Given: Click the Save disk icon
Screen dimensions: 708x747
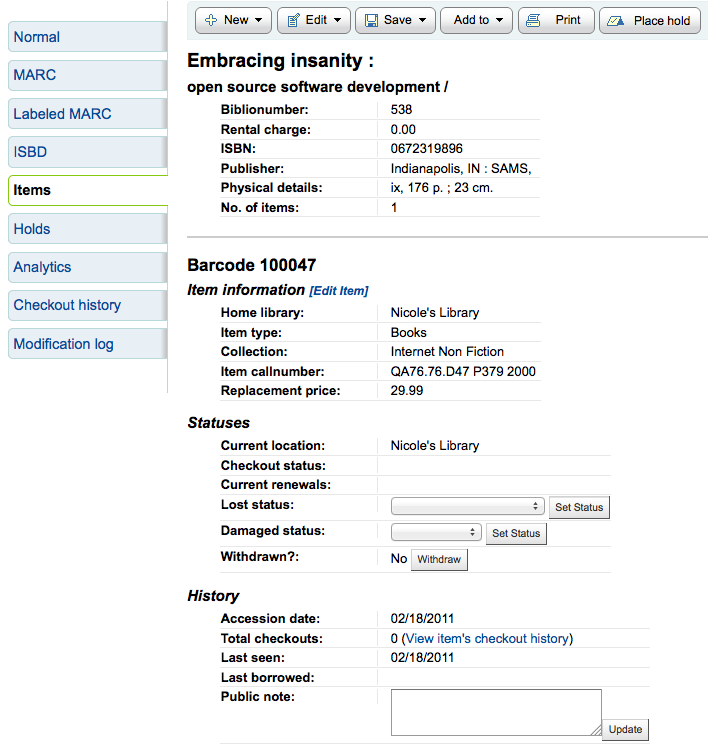Looking at the screenshot, I should coord(370,20).
